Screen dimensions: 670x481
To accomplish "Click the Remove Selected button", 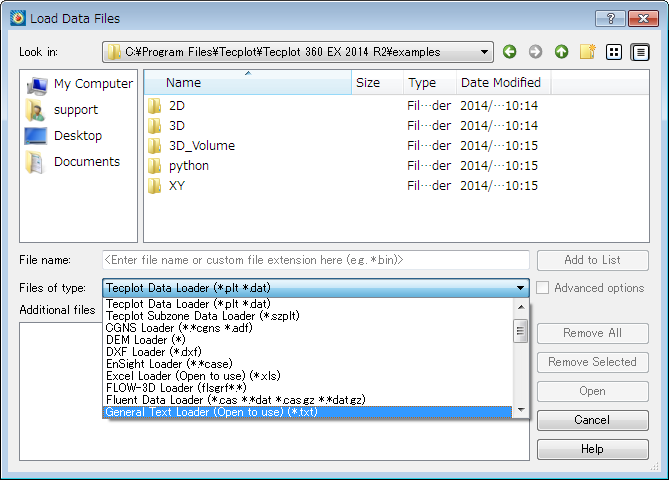I will 593,362.
